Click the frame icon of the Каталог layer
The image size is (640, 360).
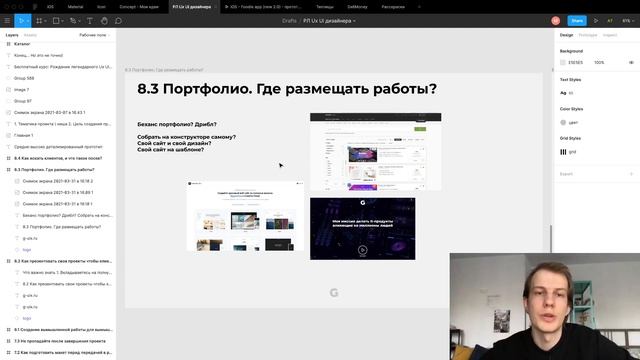[x=9, y=44]
